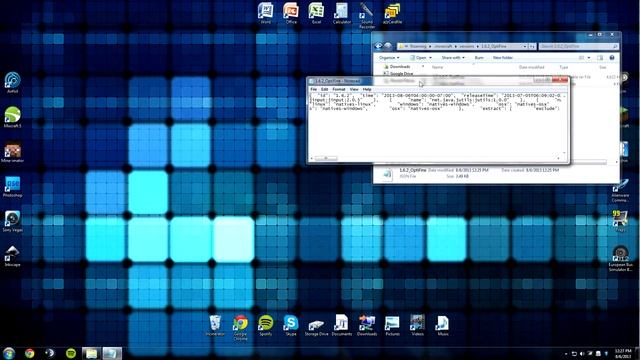640x360 pixels.
Task: Open the Documents desktop shortcut
Action: (342, 325)
